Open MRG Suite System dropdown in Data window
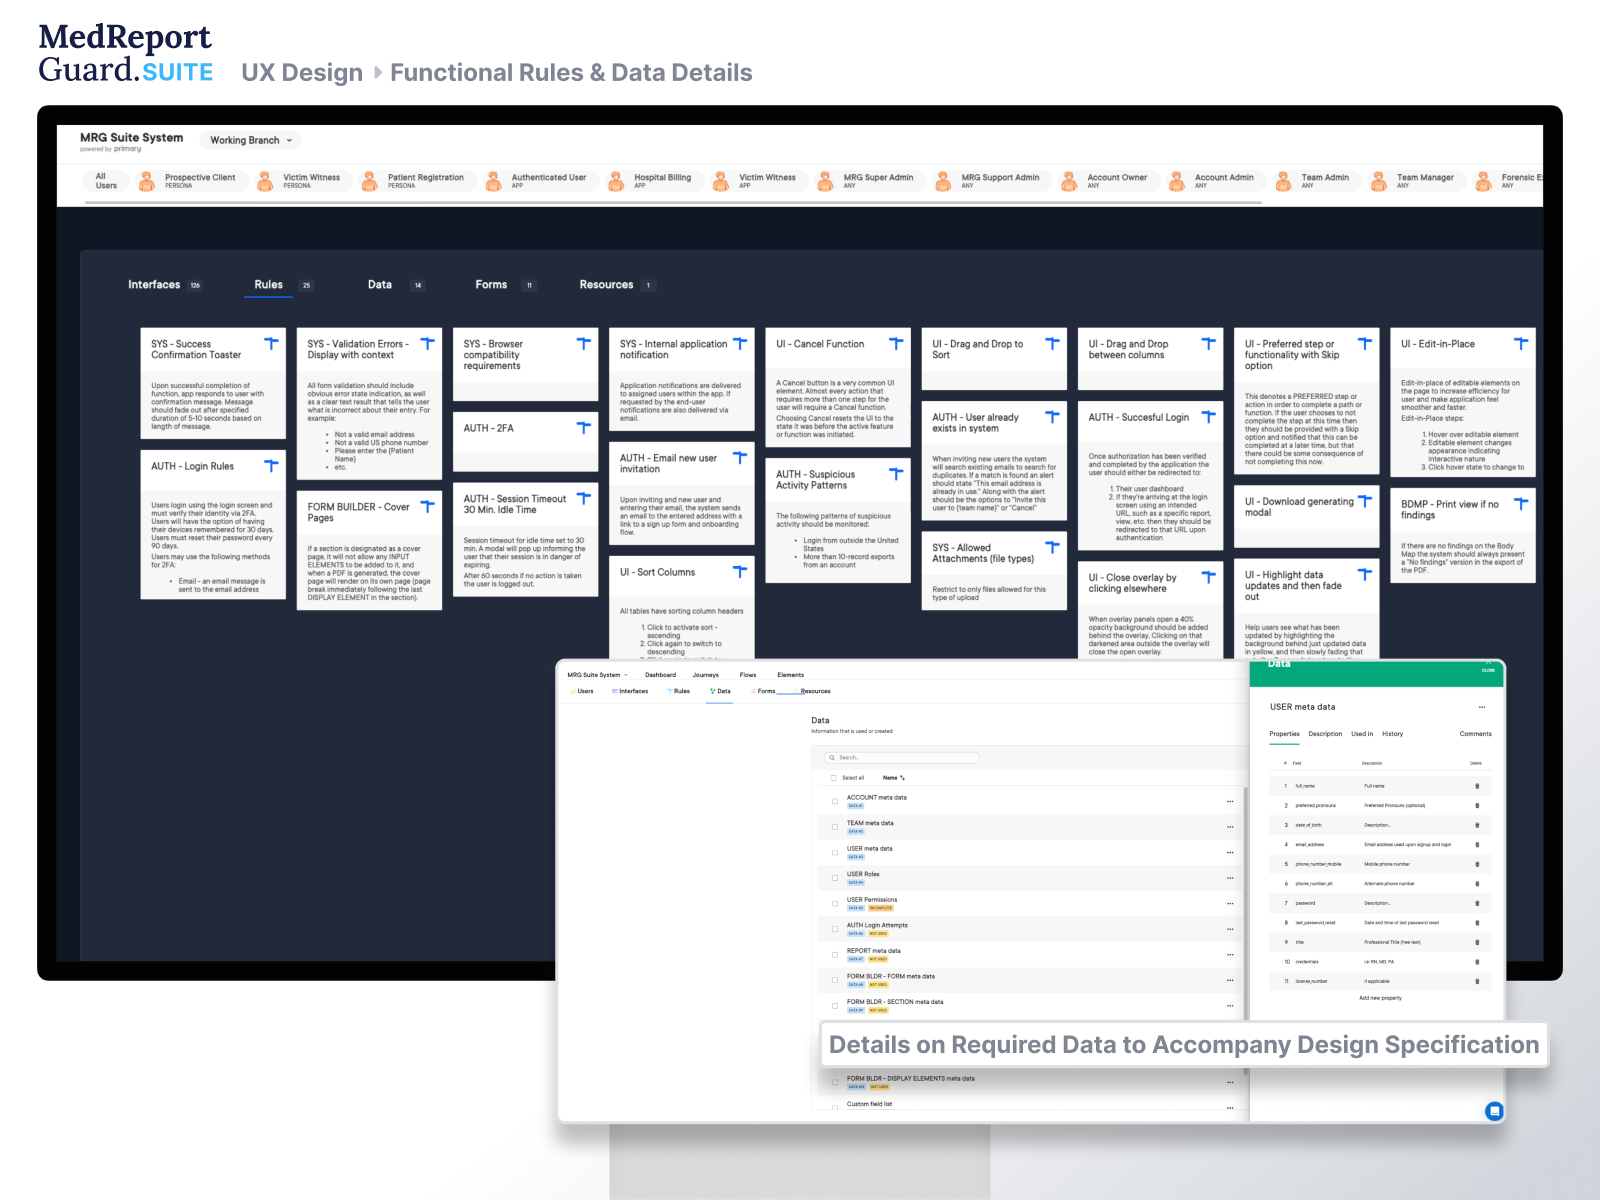 (597, 675)
